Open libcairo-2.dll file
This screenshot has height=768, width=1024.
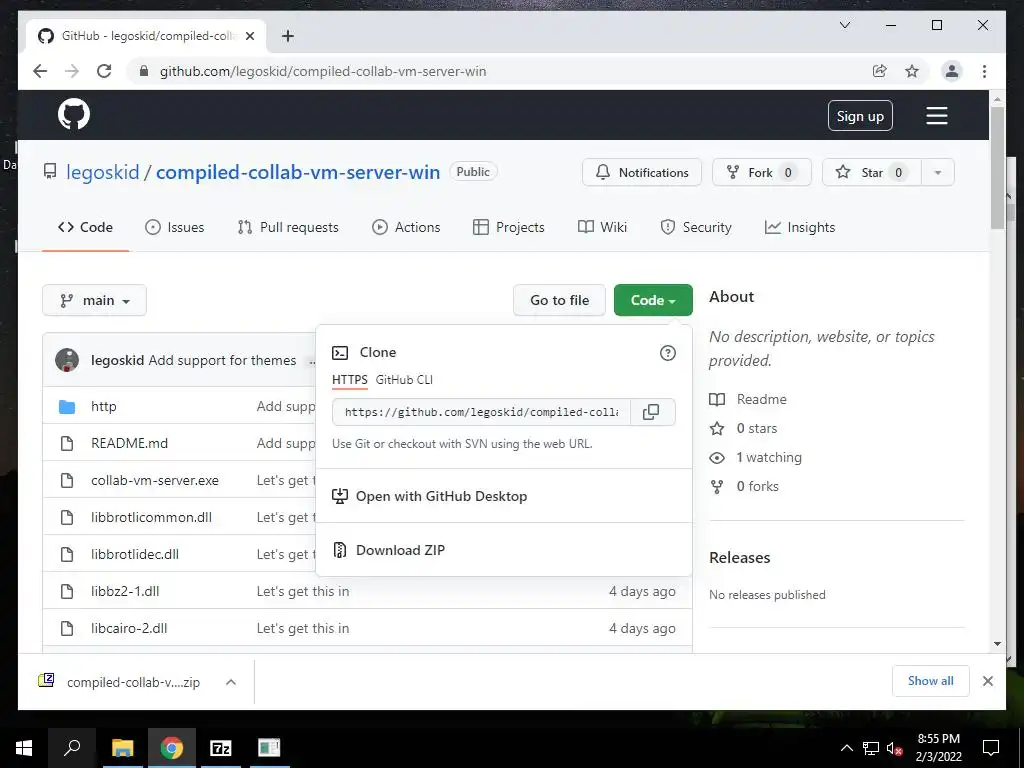pyautogui.click(x=129, y=628)
